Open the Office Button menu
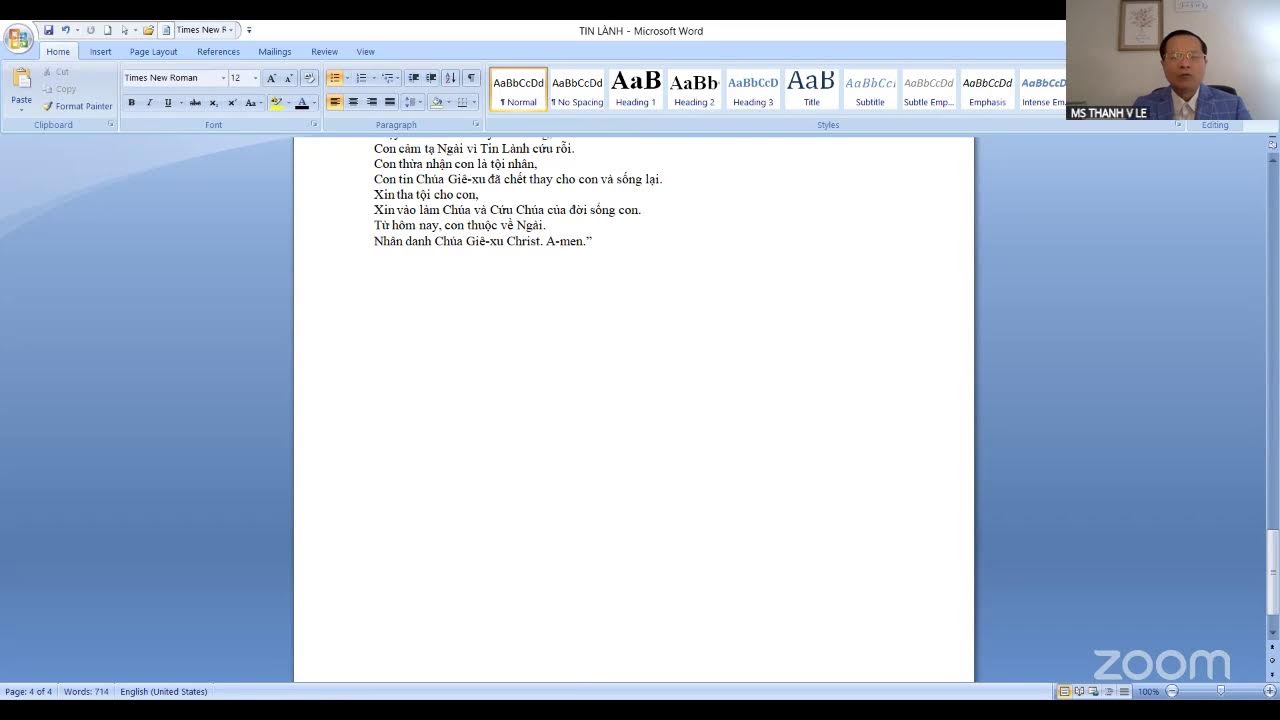 pyautogui.click(x=18, y=39)
